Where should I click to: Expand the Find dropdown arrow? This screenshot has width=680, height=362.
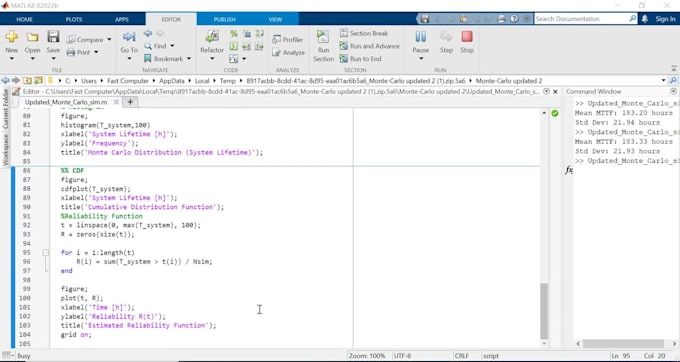[172, 46]
